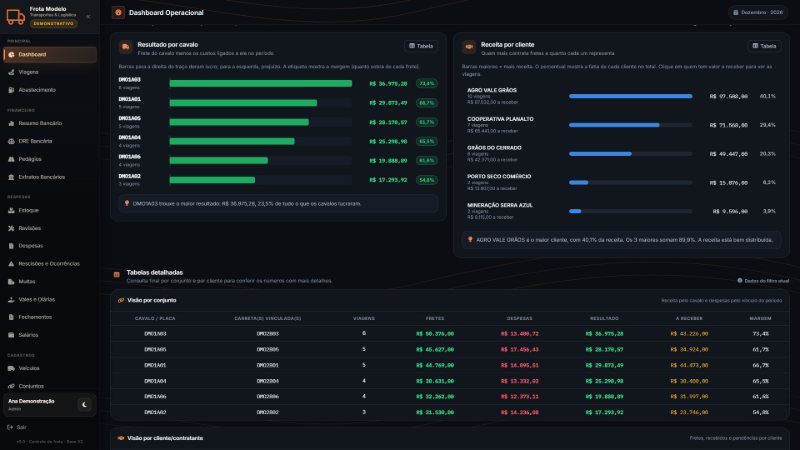Screen dimensions: 800x450
Task: Open the Abastecimento menu label
Action: pos(37,90)
